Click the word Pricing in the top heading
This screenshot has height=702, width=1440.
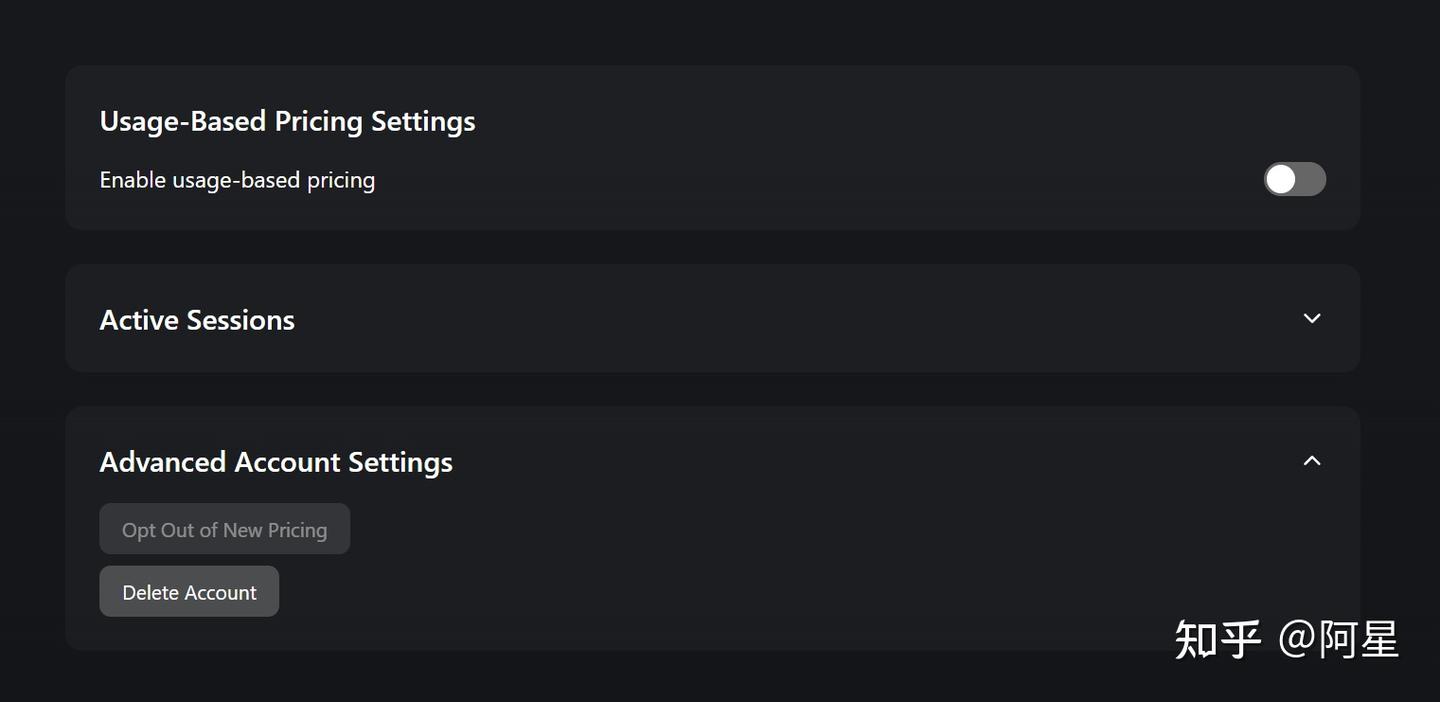point(318,121)
